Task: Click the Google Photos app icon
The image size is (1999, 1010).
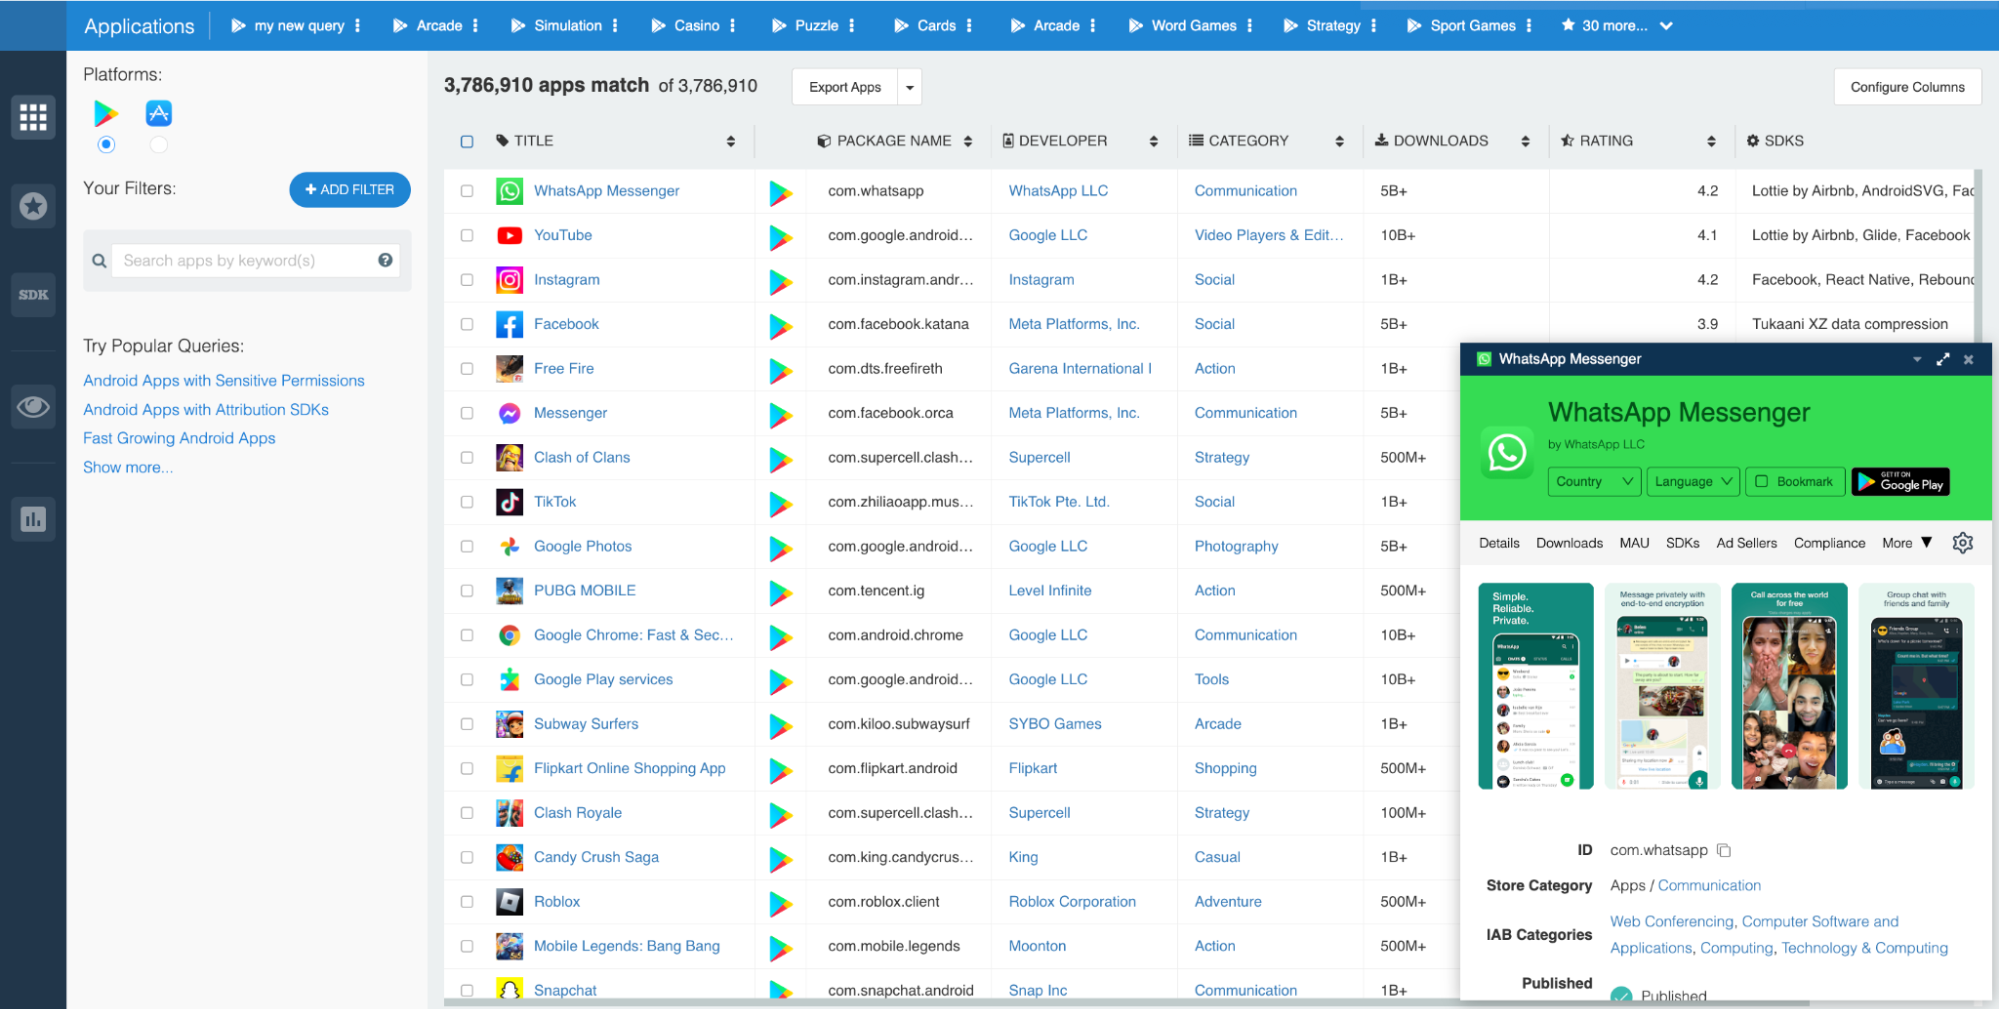Action: pos(510,546)
